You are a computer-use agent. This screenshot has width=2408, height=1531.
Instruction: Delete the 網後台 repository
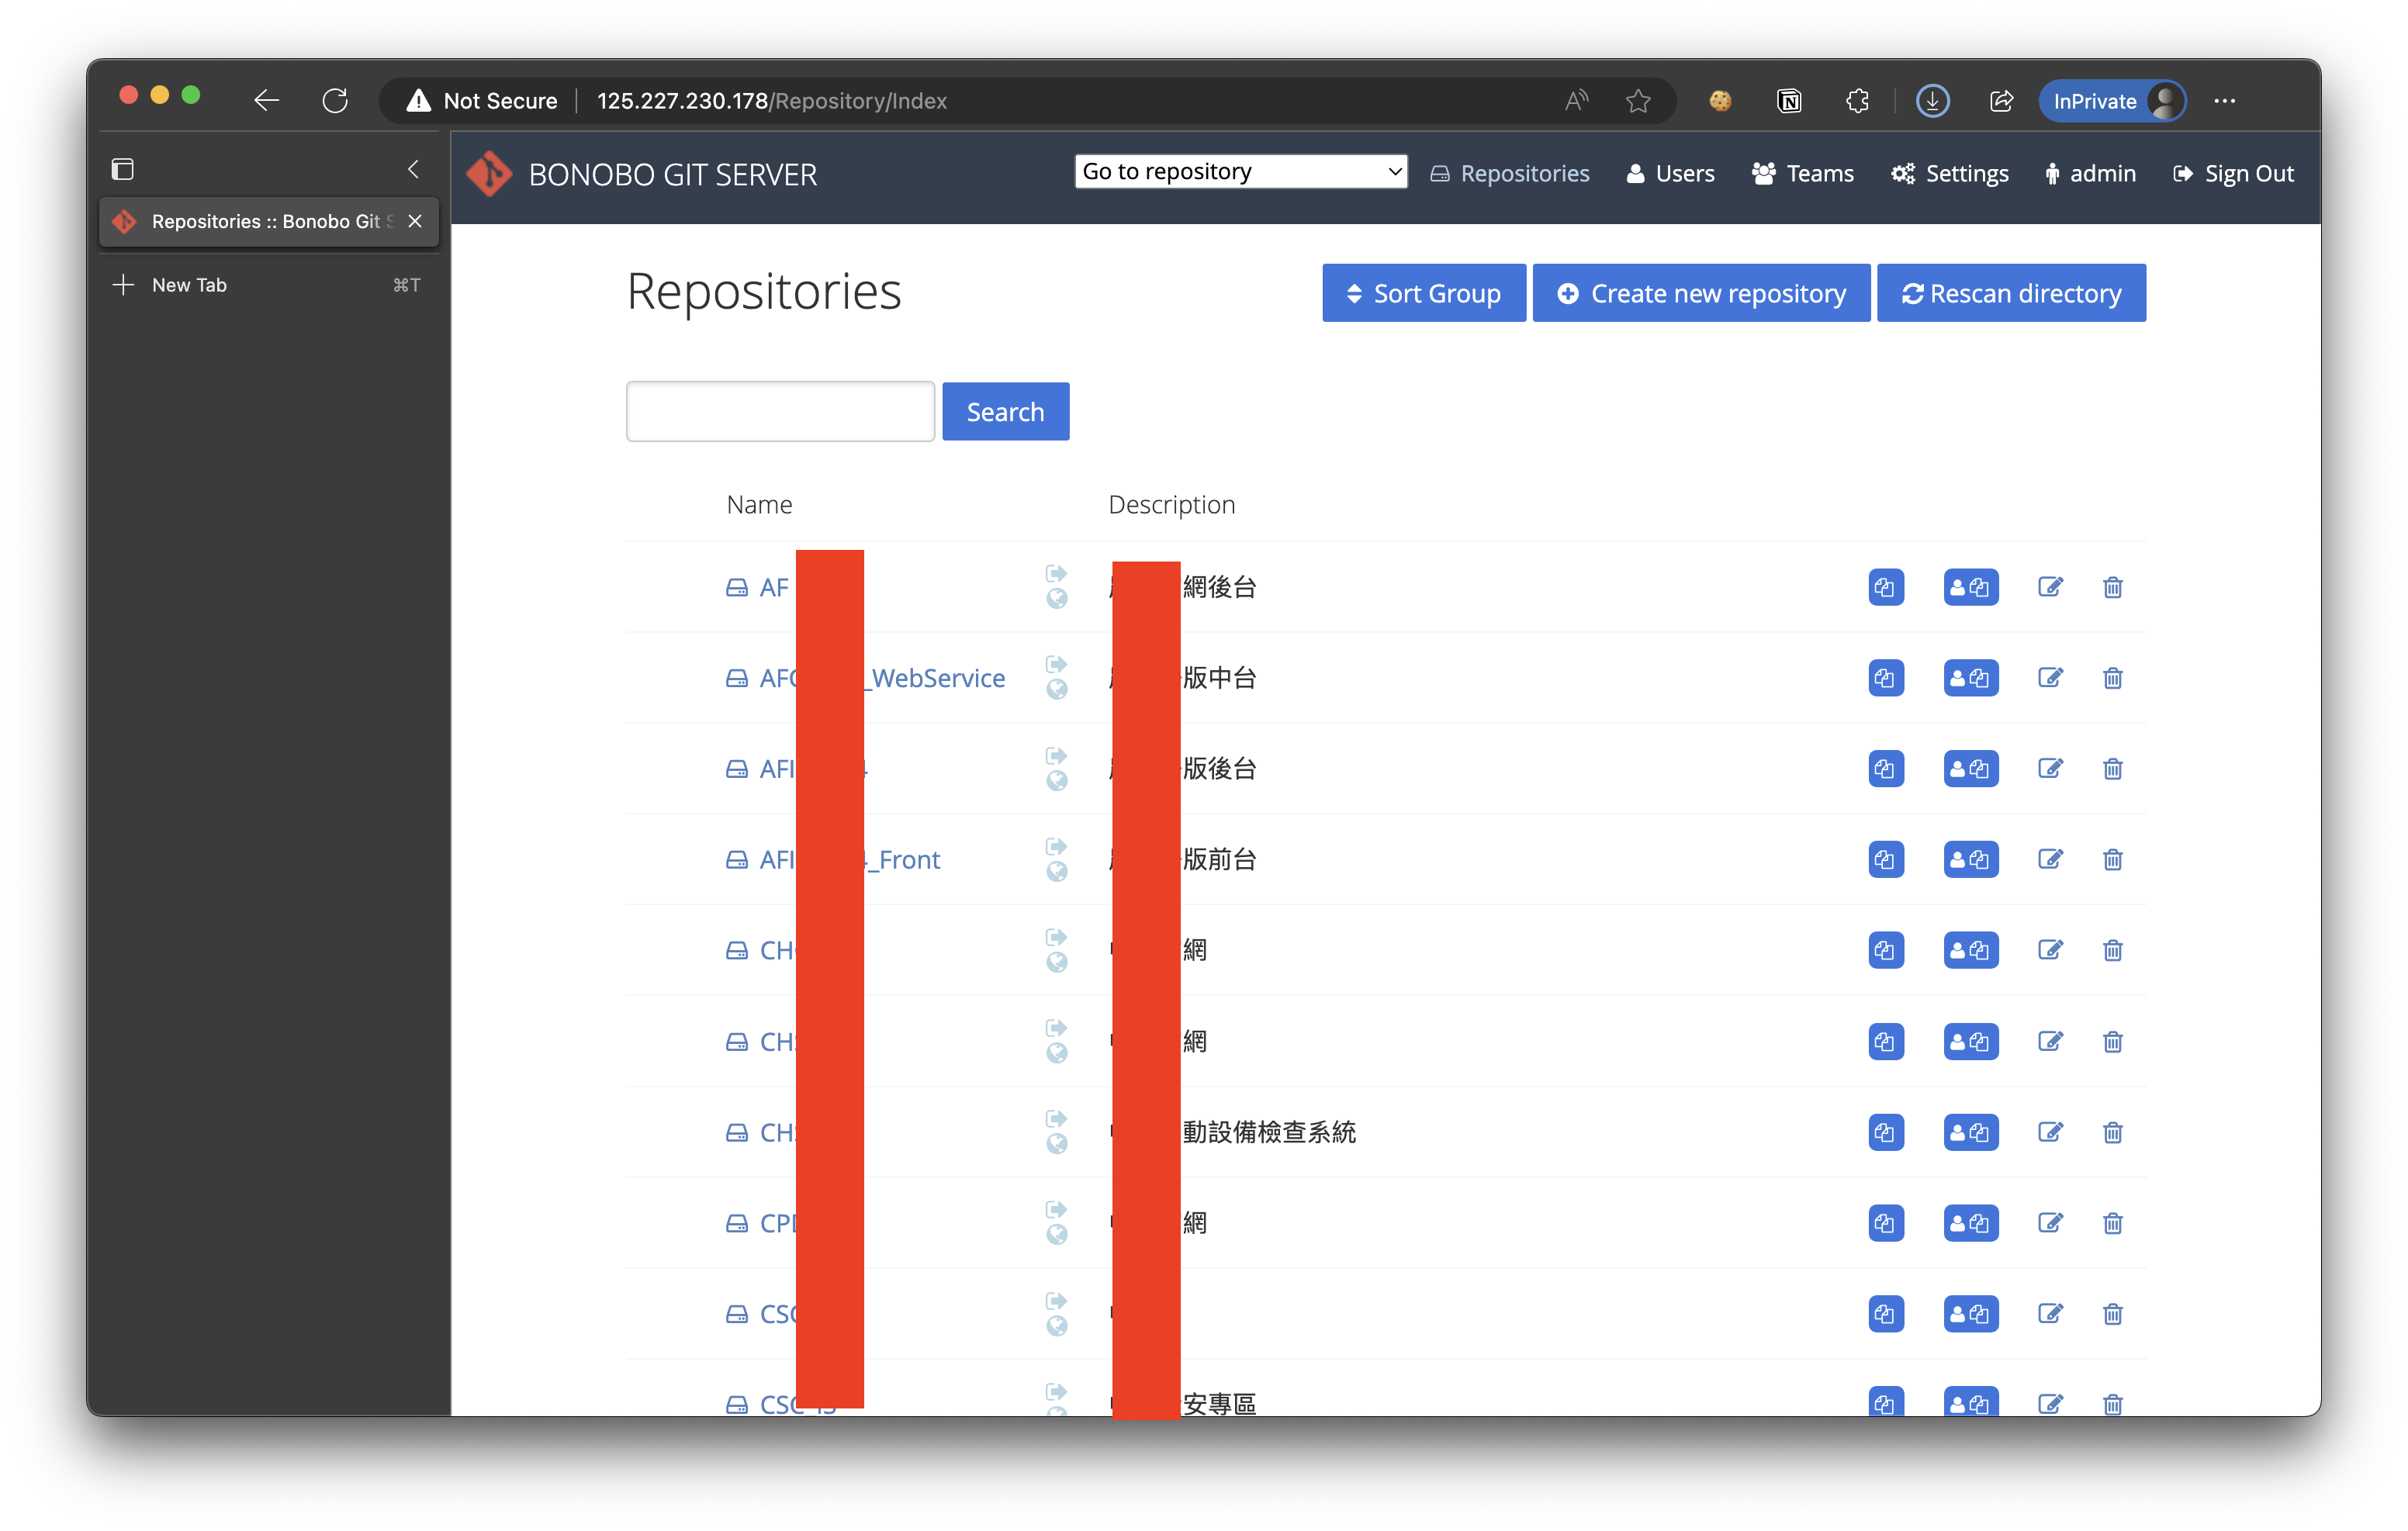(2112, 587)
